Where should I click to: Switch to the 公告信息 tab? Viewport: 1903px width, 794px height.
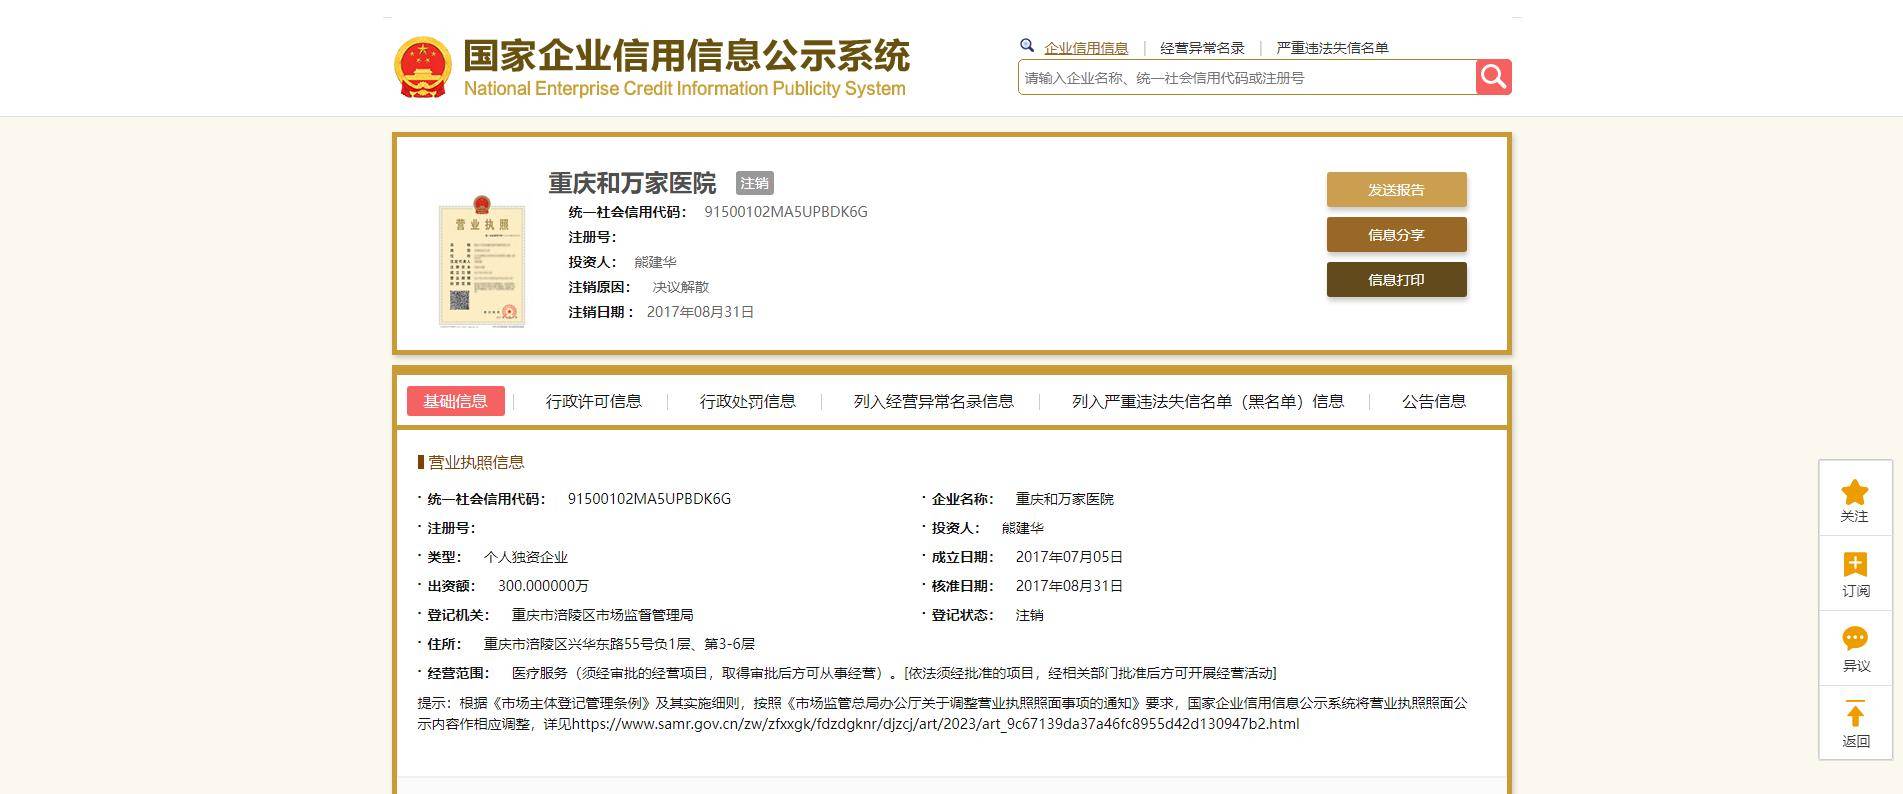pyautogui.click(x=1433, y=401)
